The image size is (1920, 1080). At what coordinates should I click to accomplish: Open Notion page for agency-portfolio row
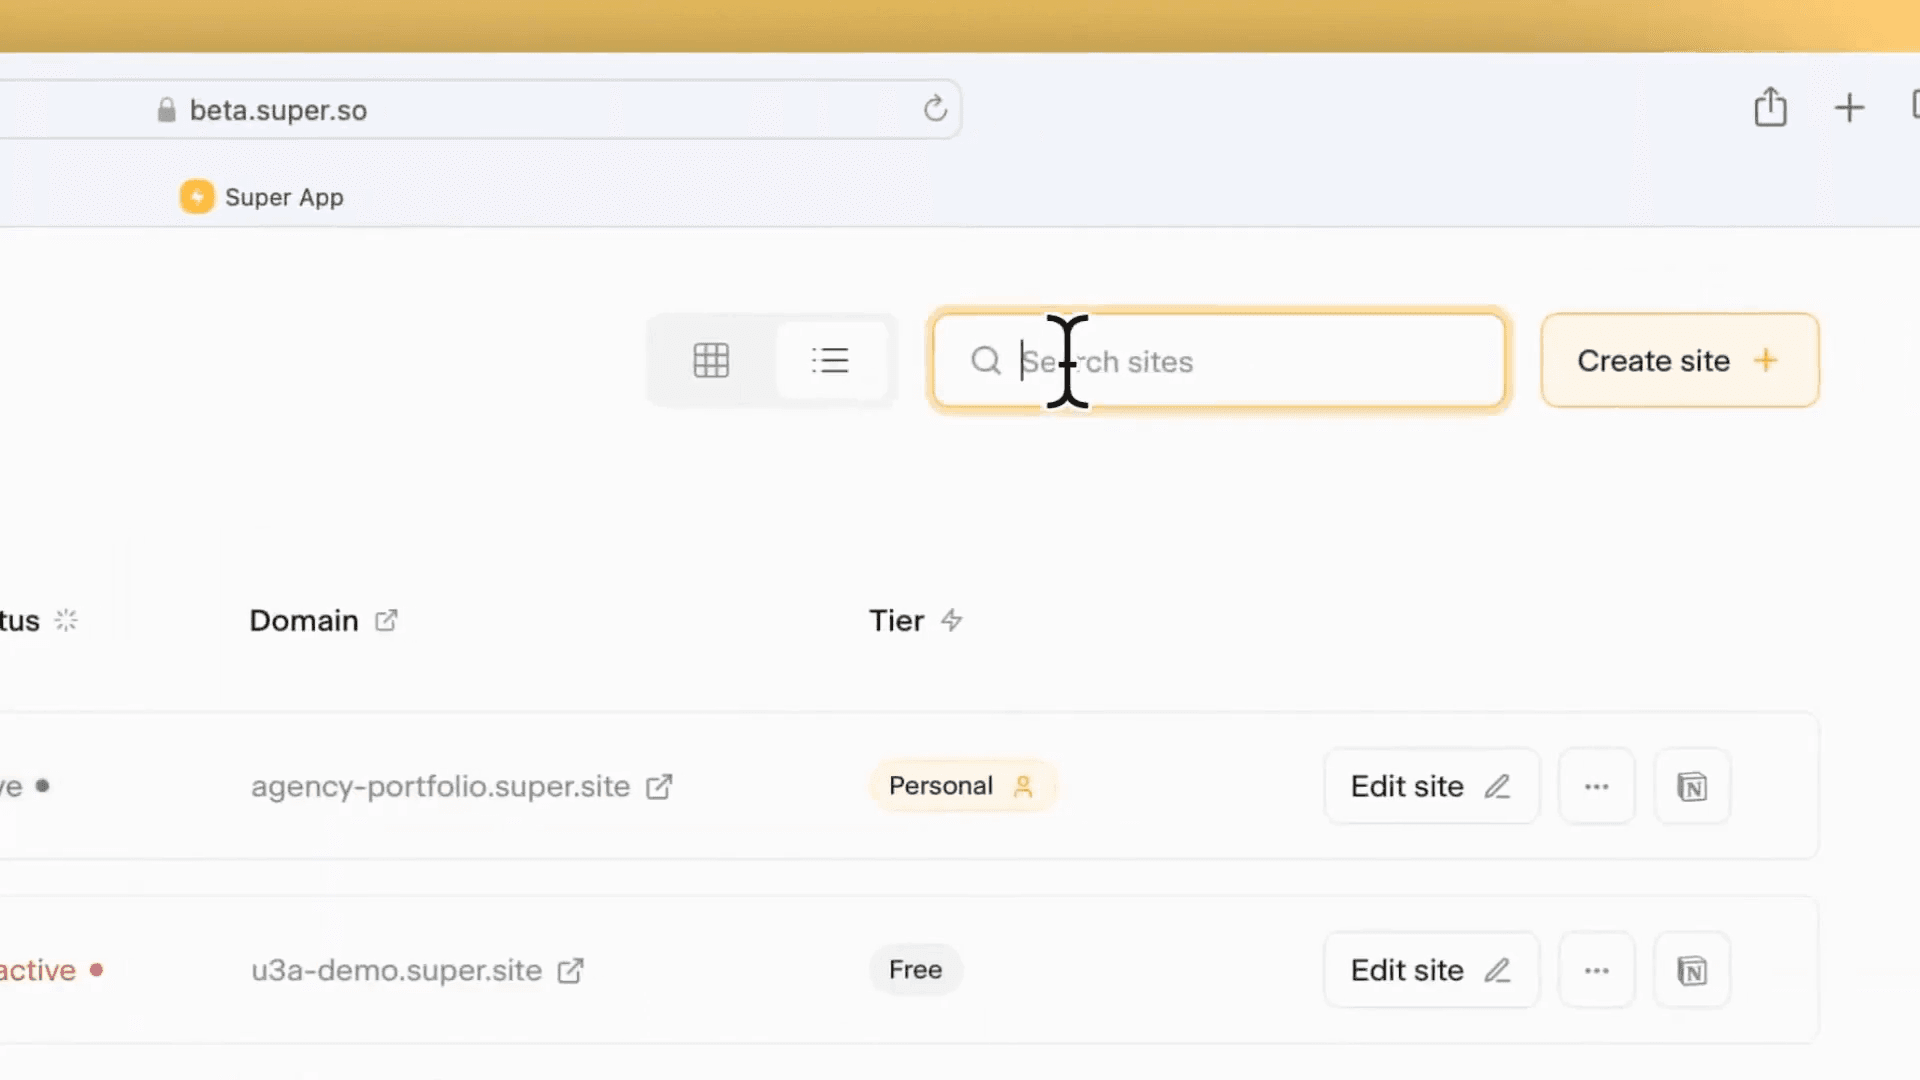[1692, 787]
